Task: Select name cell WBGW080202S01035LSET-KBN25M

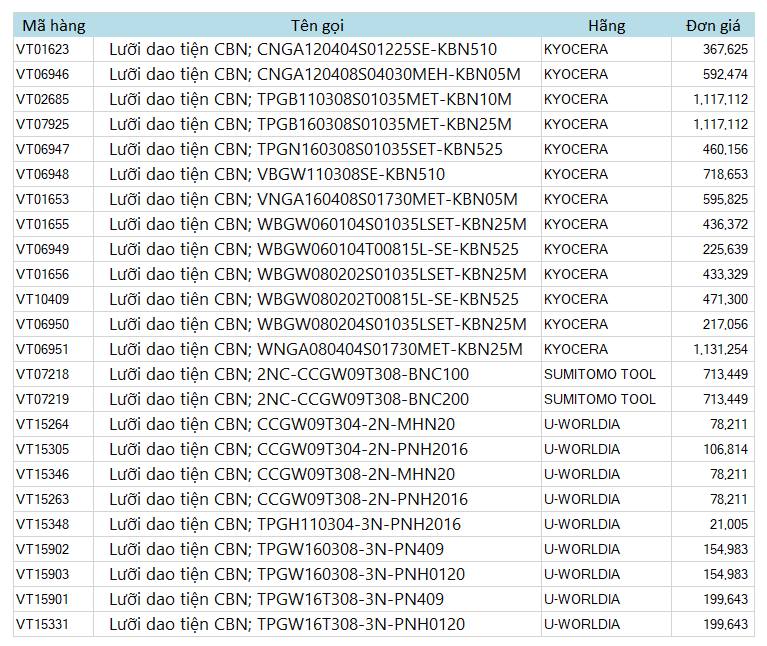Action: coord(317,274)
